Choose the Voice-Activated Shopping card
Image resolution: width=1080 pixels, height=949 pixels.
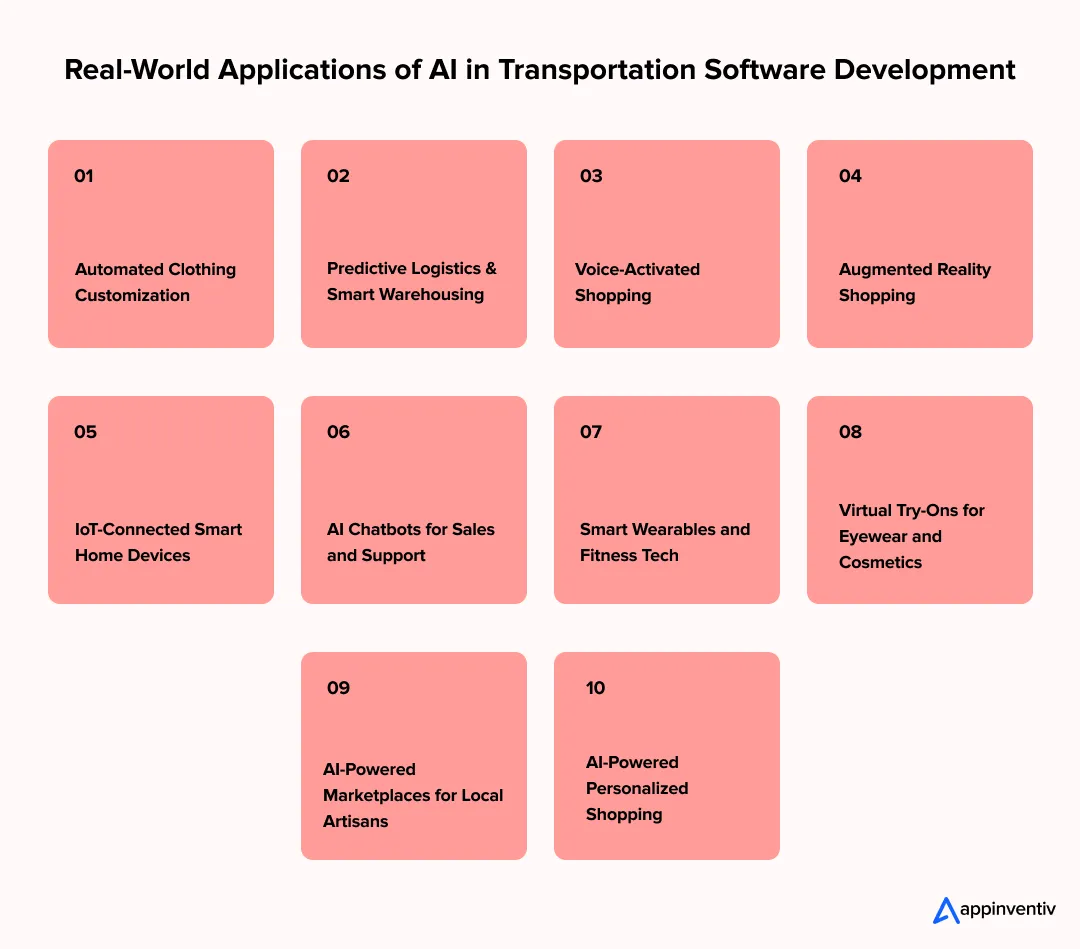point(667,244)
